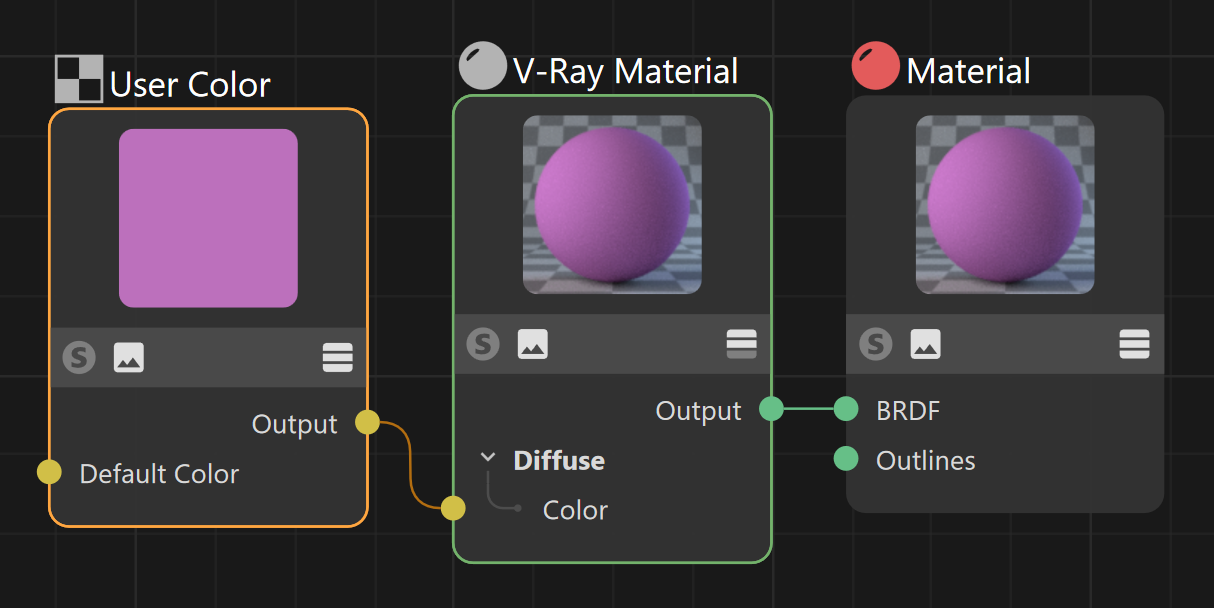This screenshot has width=1214, height=608.
Task: Toggle the S solo icon on V-Ray Material node
Action: [x=483, y=344]
